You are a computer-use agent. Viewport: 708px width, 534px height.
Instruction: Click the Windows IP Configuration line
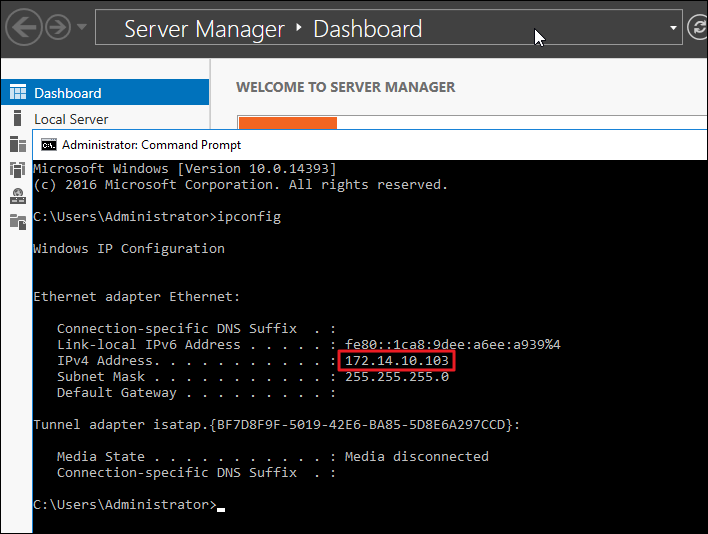(129, 249)
